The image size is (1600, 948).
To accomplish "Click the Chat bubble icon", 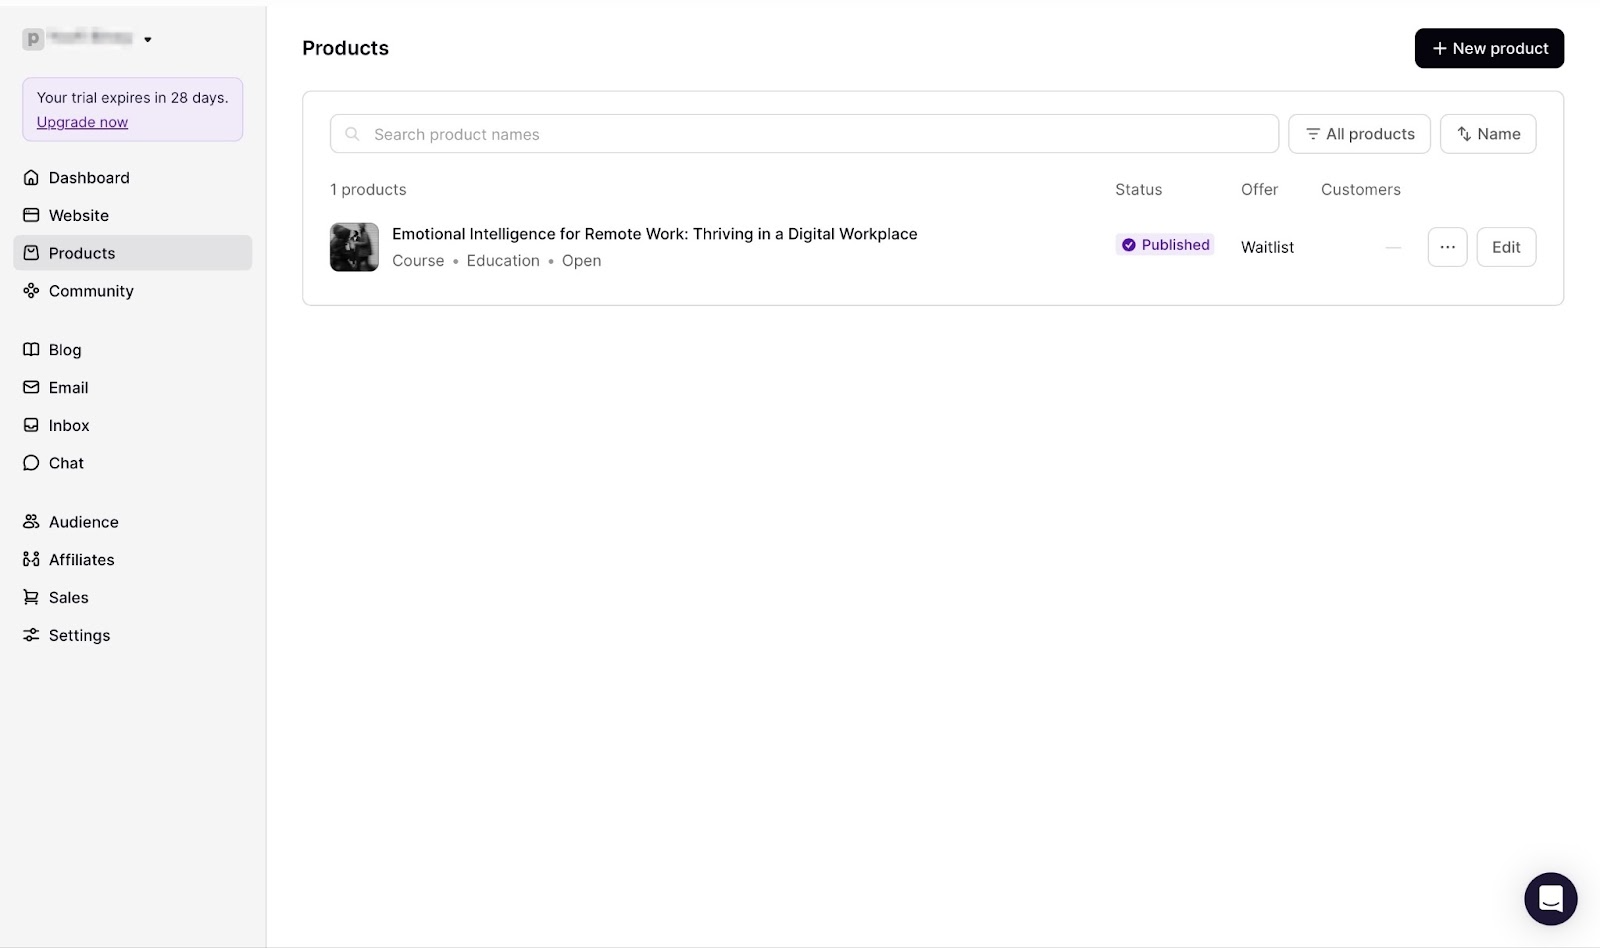I will [x=31, y=463].
